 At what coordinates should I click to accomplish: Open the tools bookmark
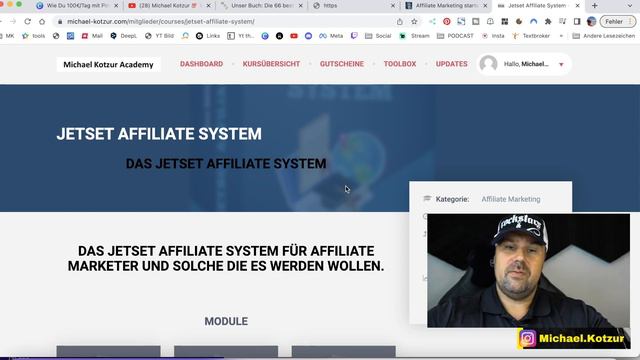pyautogui.click(x=33, y=36)
